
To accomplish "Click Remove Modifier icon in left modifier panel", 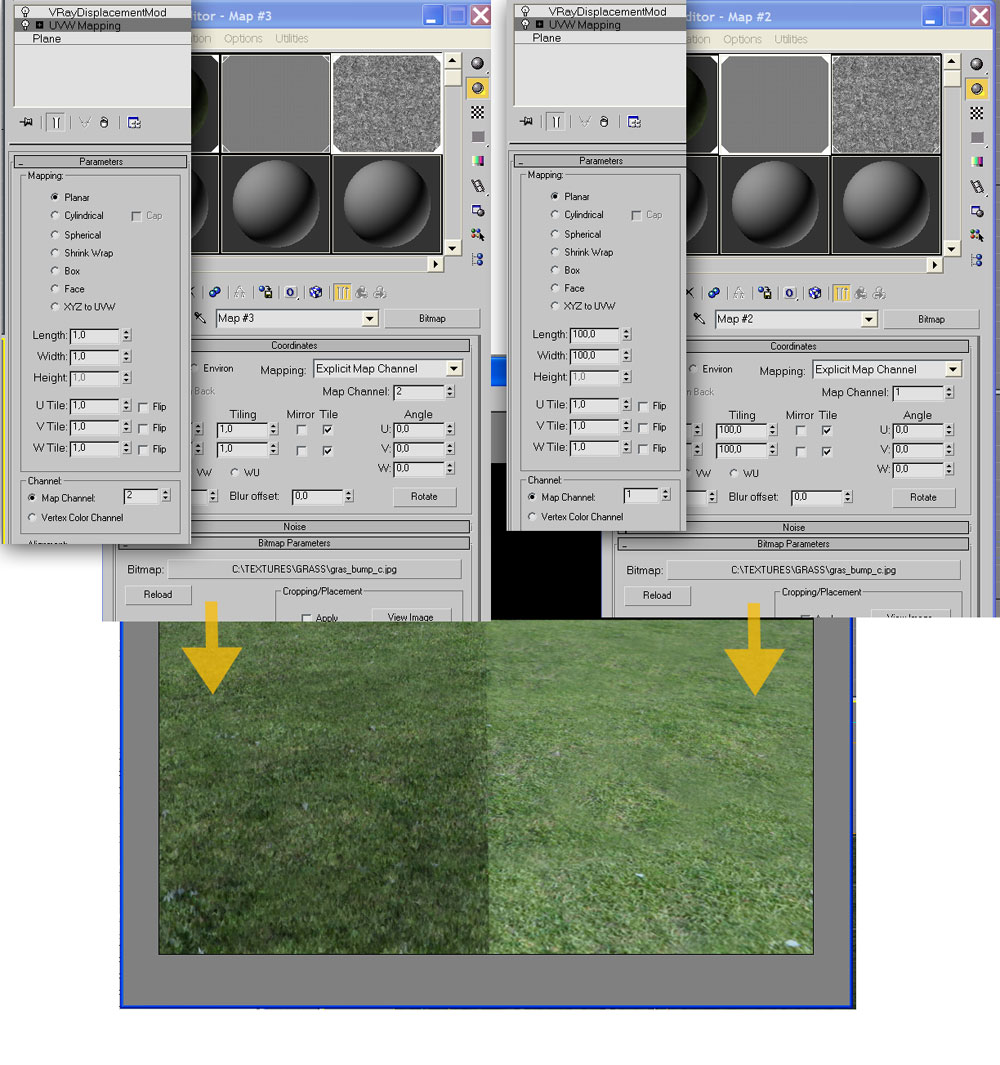I will click(104, 122).
